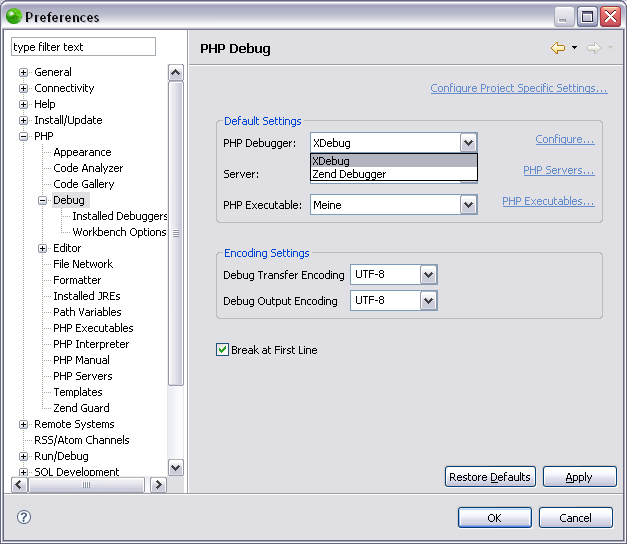
Task: Click the back navigation arrow icon
Action: [x=557, y=48]
